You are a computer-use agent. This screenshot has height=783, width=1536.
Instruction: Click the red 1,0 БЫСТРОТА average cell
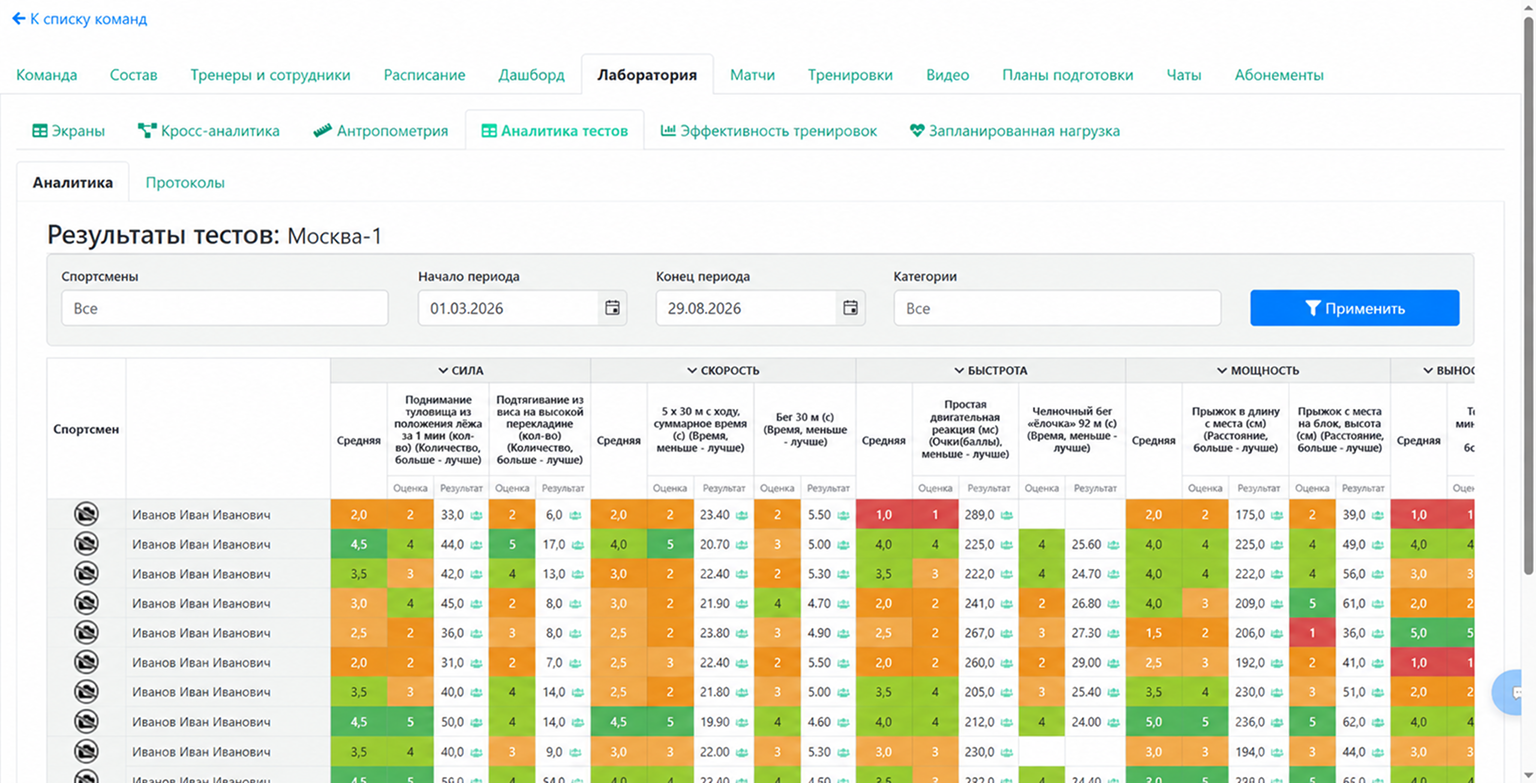(884, 515)
